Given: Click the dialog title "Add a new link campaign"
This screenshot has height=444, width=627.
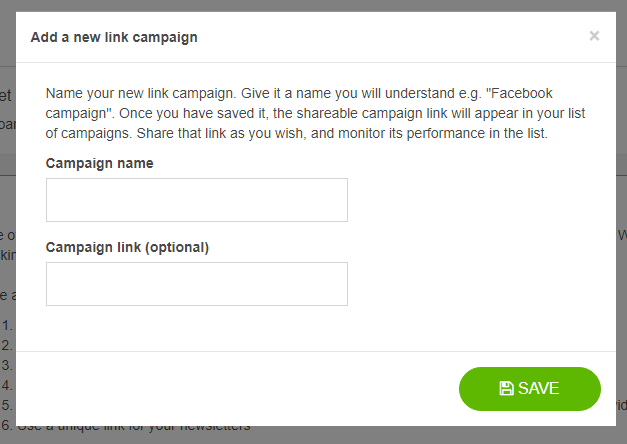Looking at the screenshot, I should (x=114, y=37).
